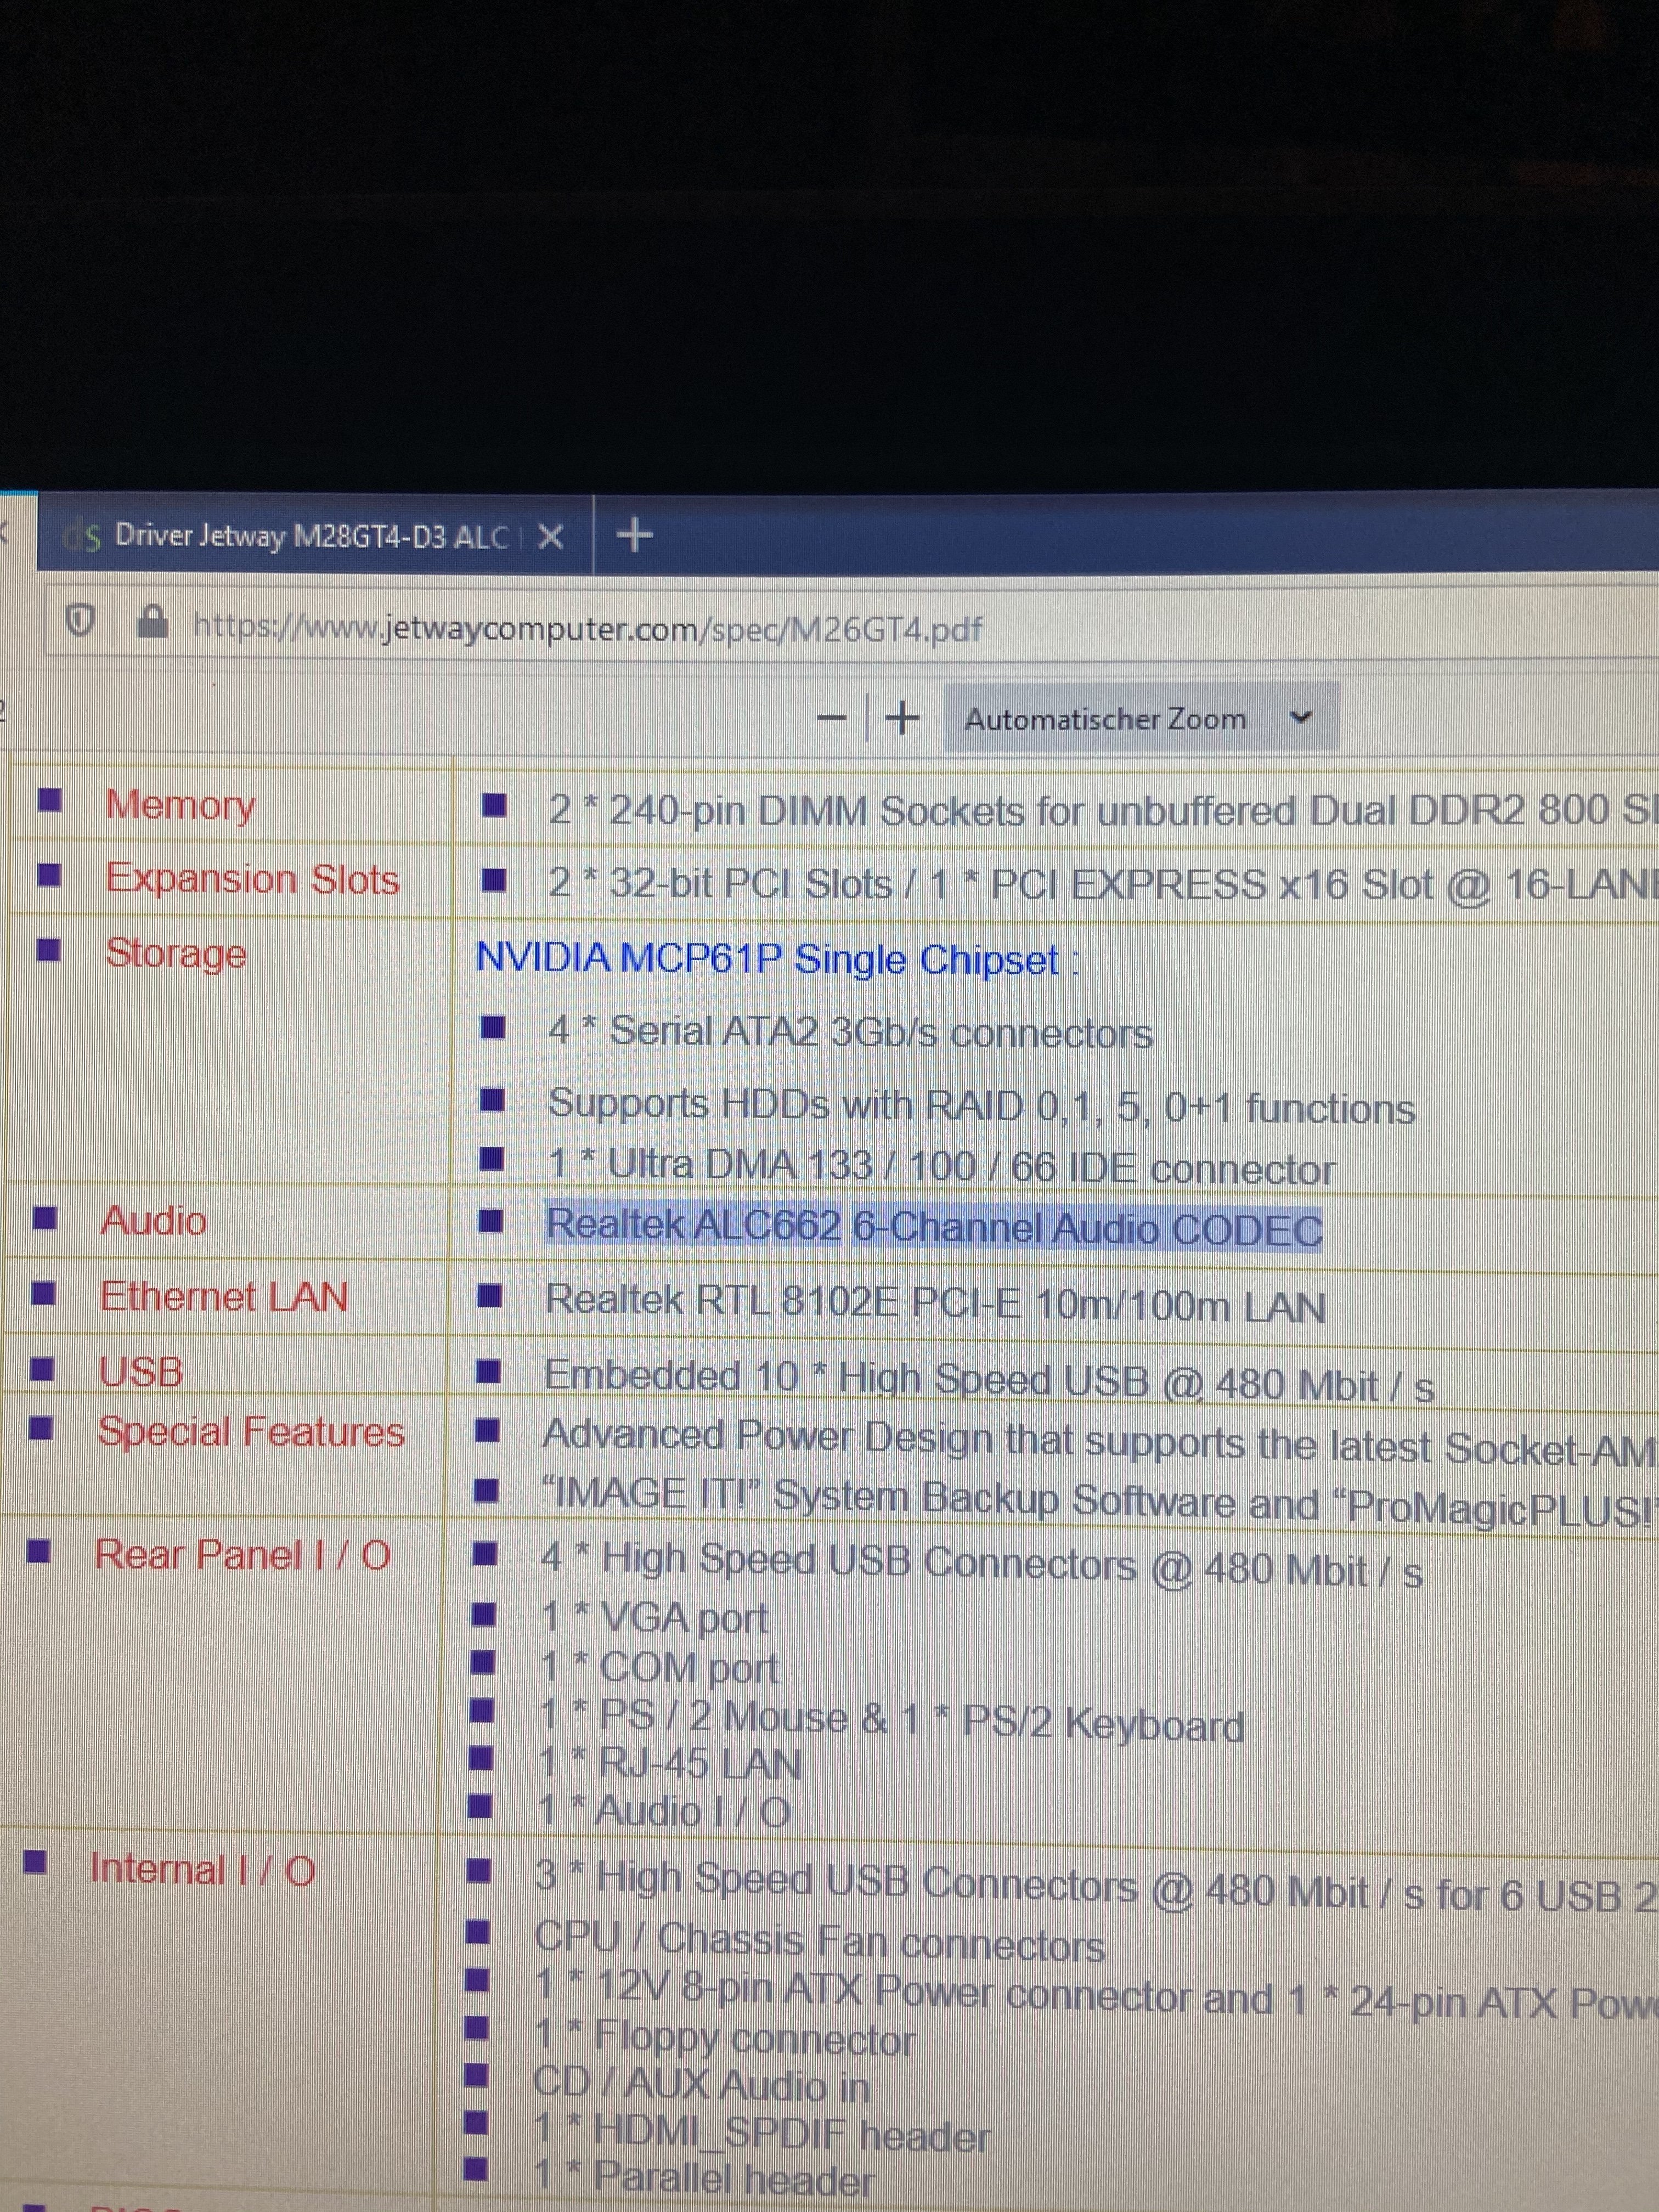Click the Internal I / O label
This screenshot has height=2212, width=1659.
coord(202,1869)
